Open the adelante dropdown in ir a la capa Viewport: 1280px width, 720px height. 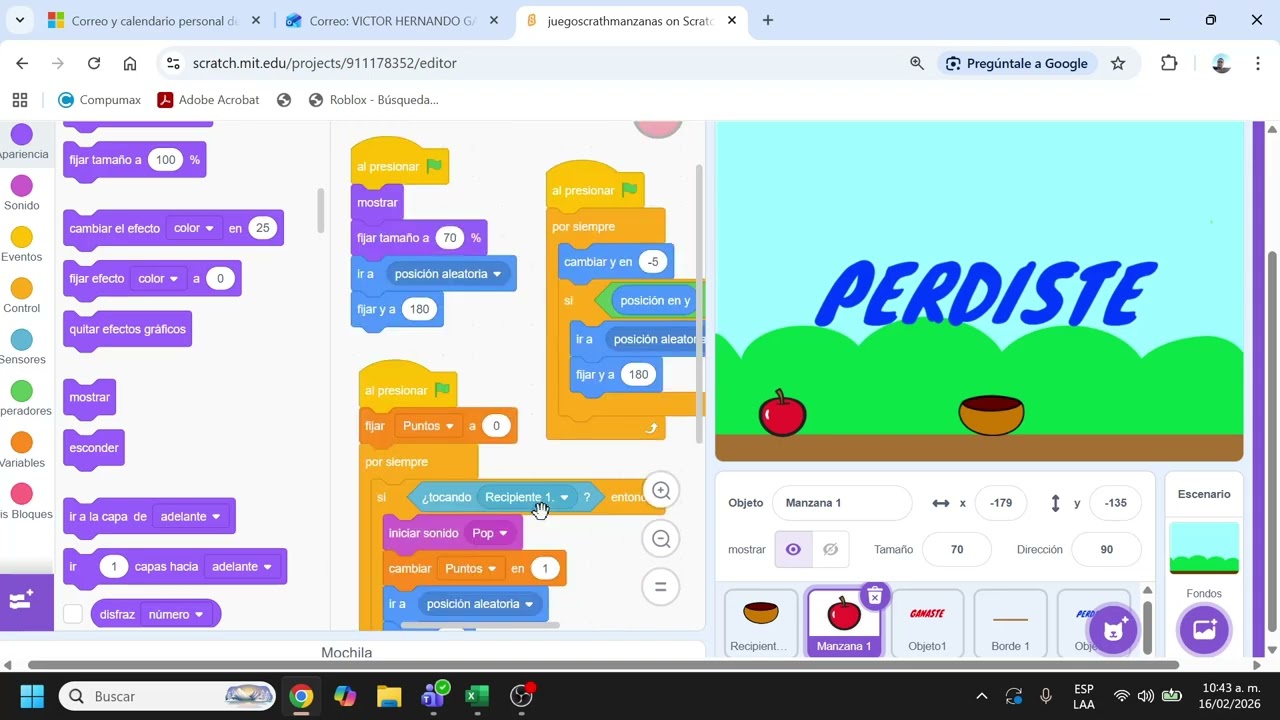[x=190, y=517]
